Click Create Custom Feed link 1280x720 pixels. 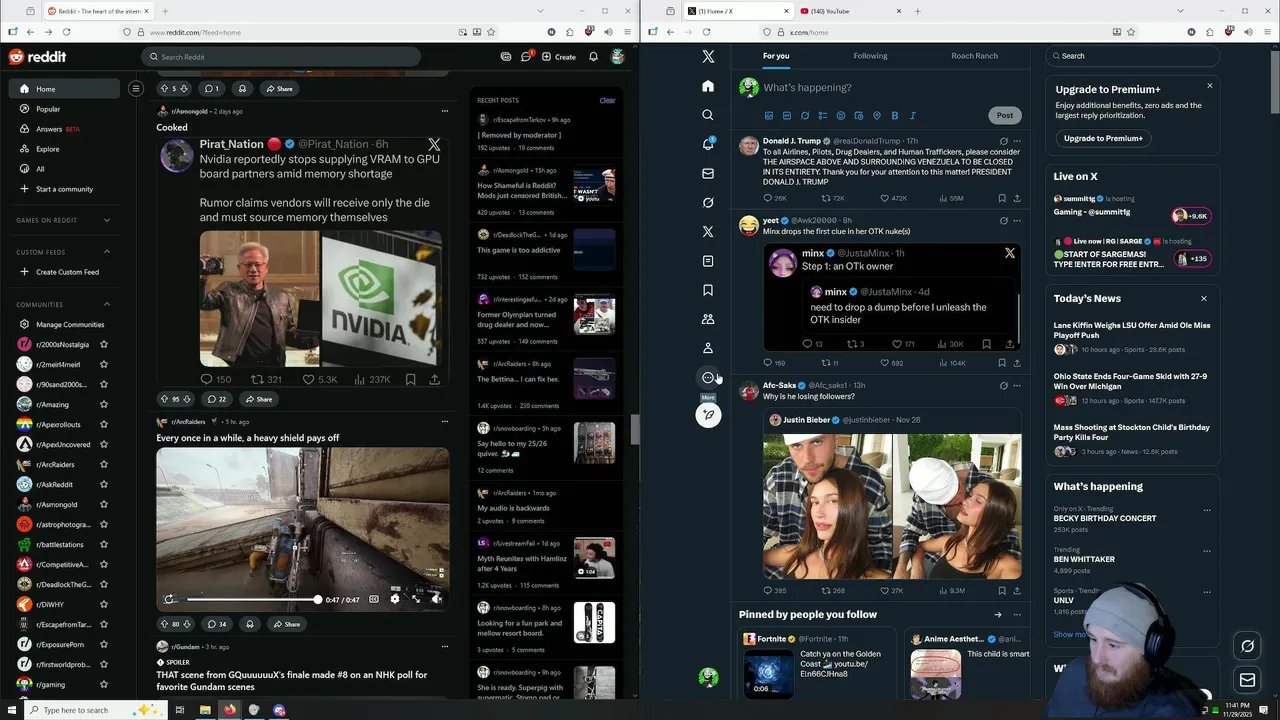pyautogui.click(x=67, y=272)
